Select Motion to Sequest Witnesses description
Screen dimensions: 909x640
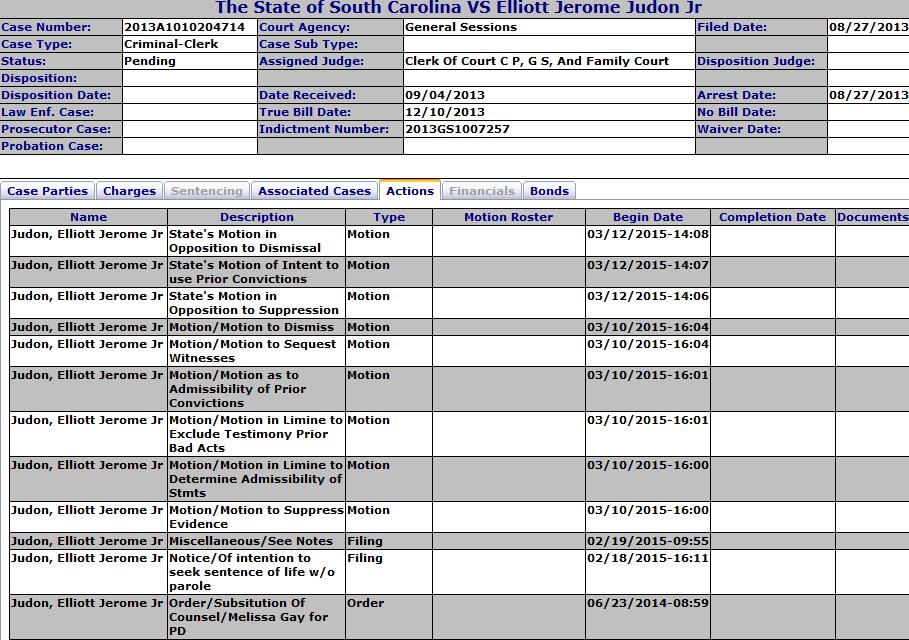click(x=252, y=351)
